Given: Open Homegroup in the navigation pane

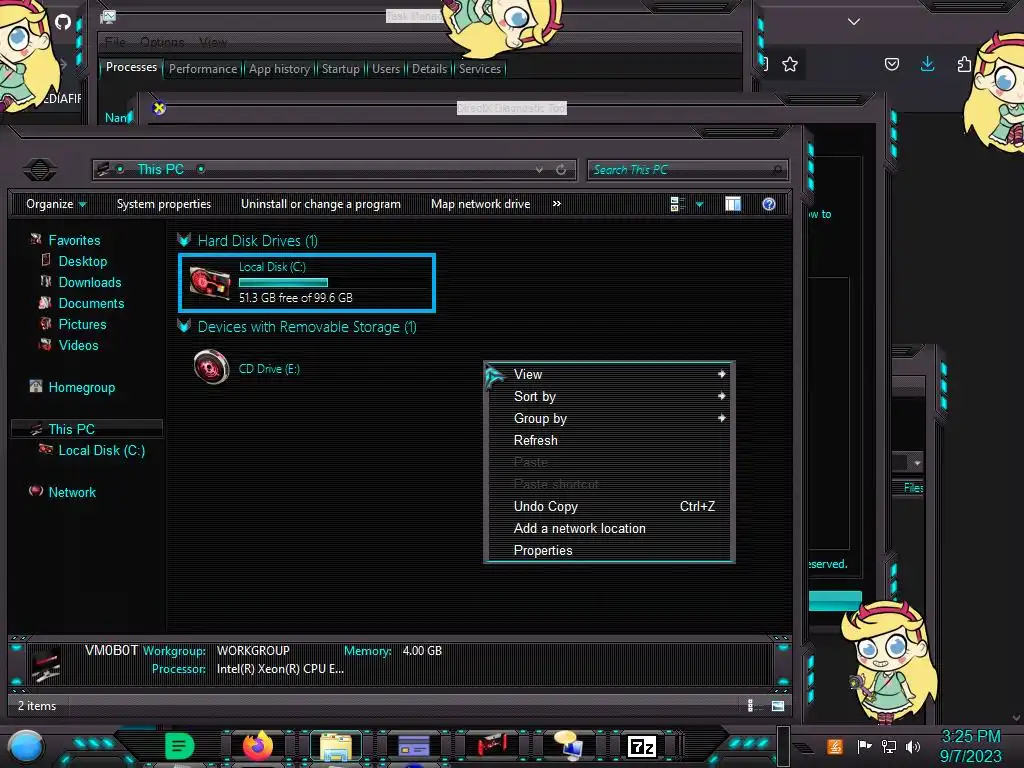Looking at the screenshot, I should (x=82, y=387).
